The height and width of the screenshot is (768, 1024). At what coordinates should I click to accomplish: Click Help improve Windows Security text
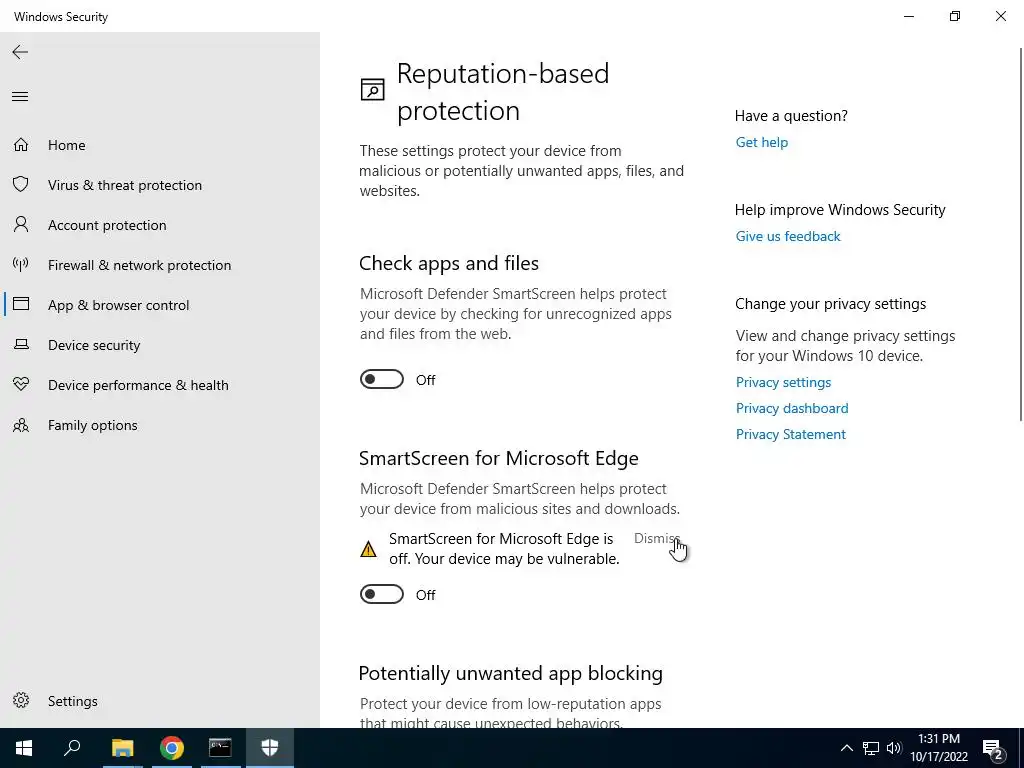[x=840, y=210]
